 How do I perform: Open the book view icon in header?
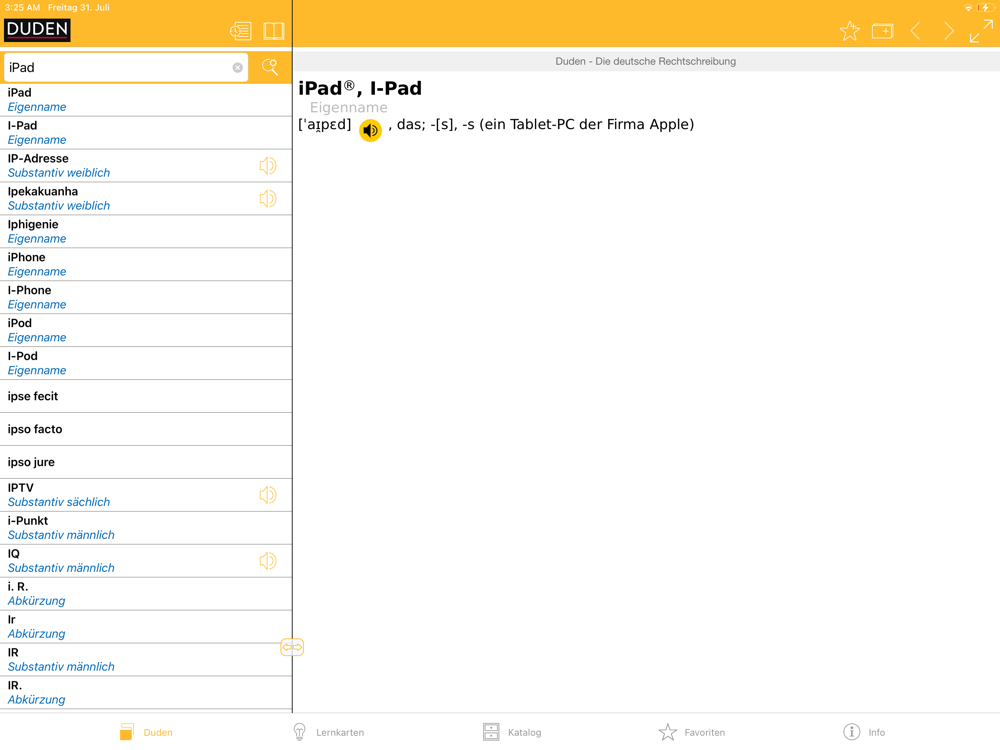tap(274, 31)
